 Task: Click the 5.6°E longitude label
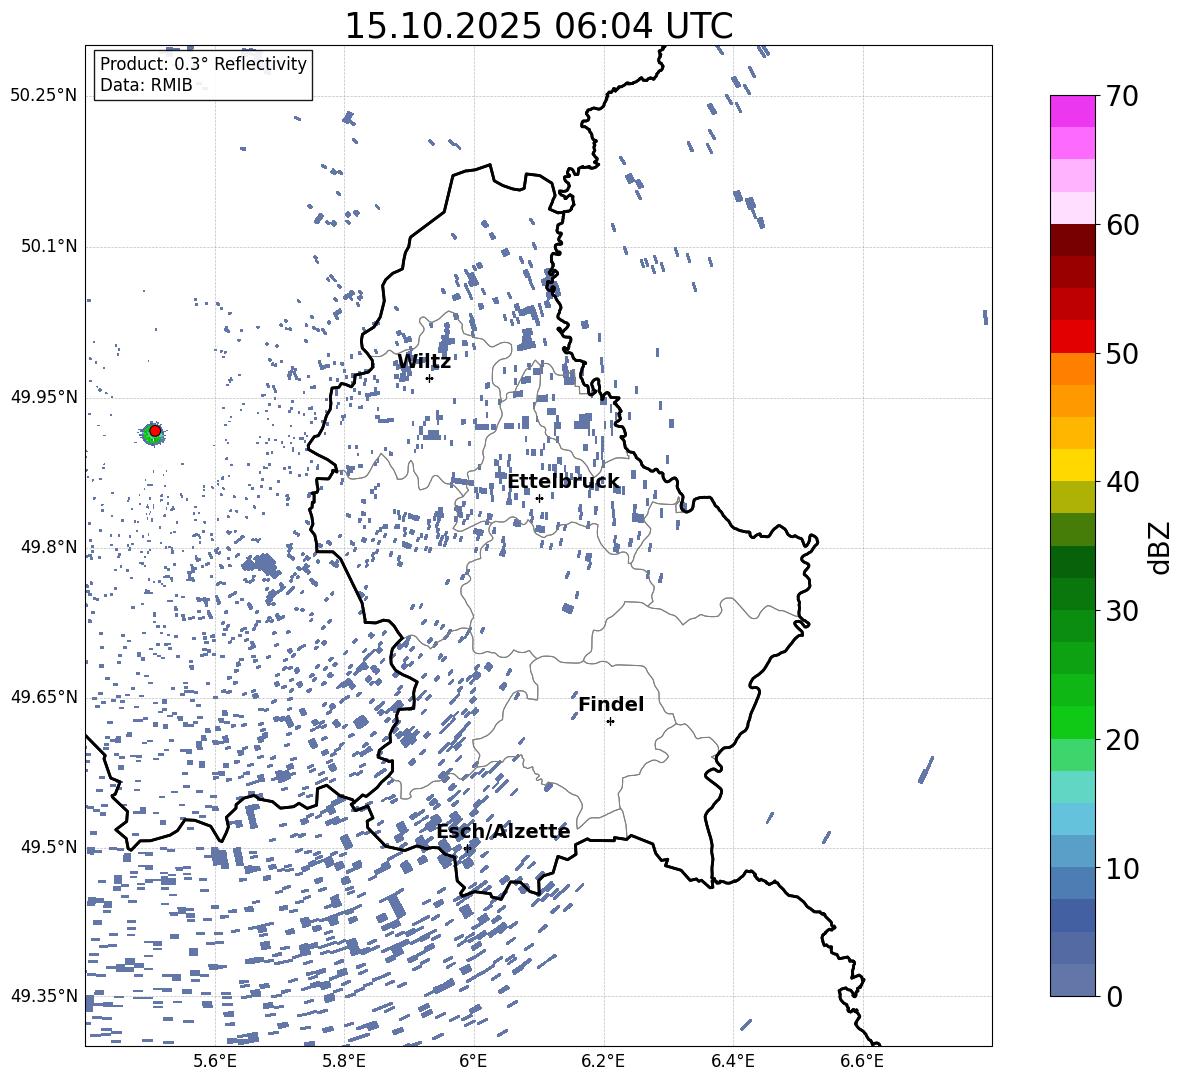(x=215, y=1061)
